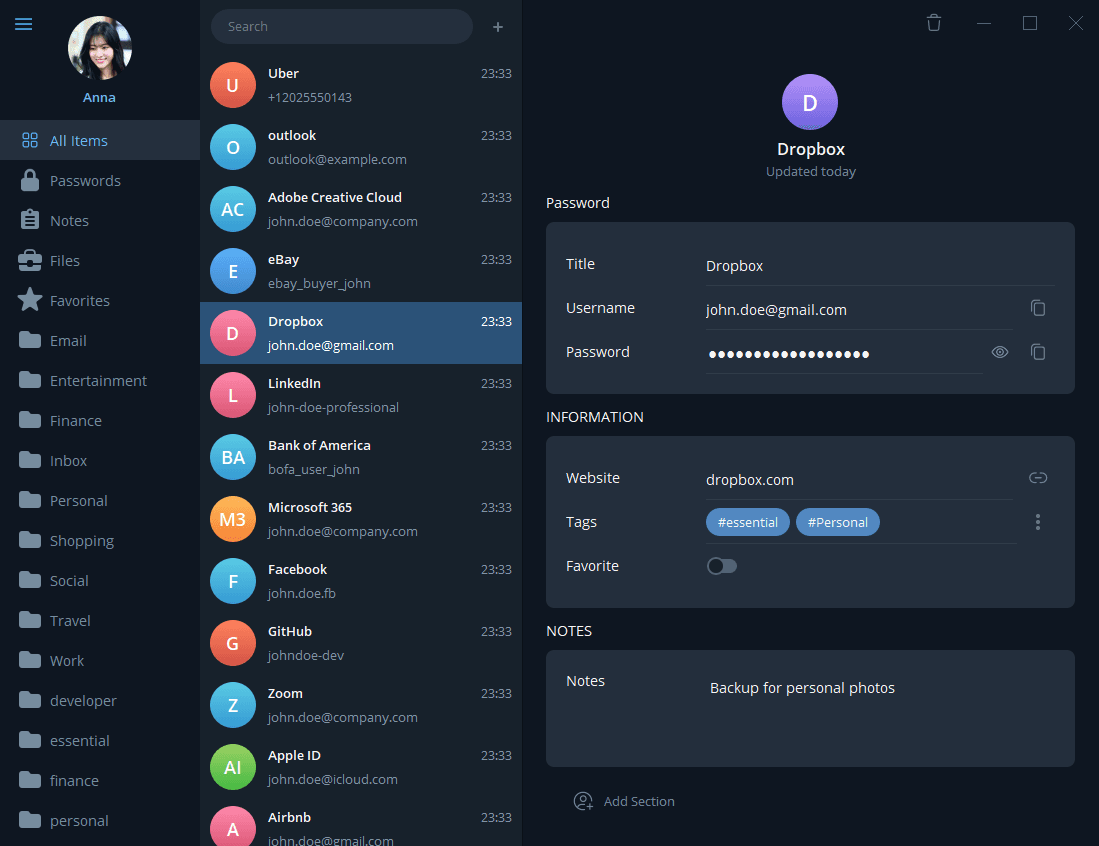
Task: Select Bank of America entry
Action: 361,457
